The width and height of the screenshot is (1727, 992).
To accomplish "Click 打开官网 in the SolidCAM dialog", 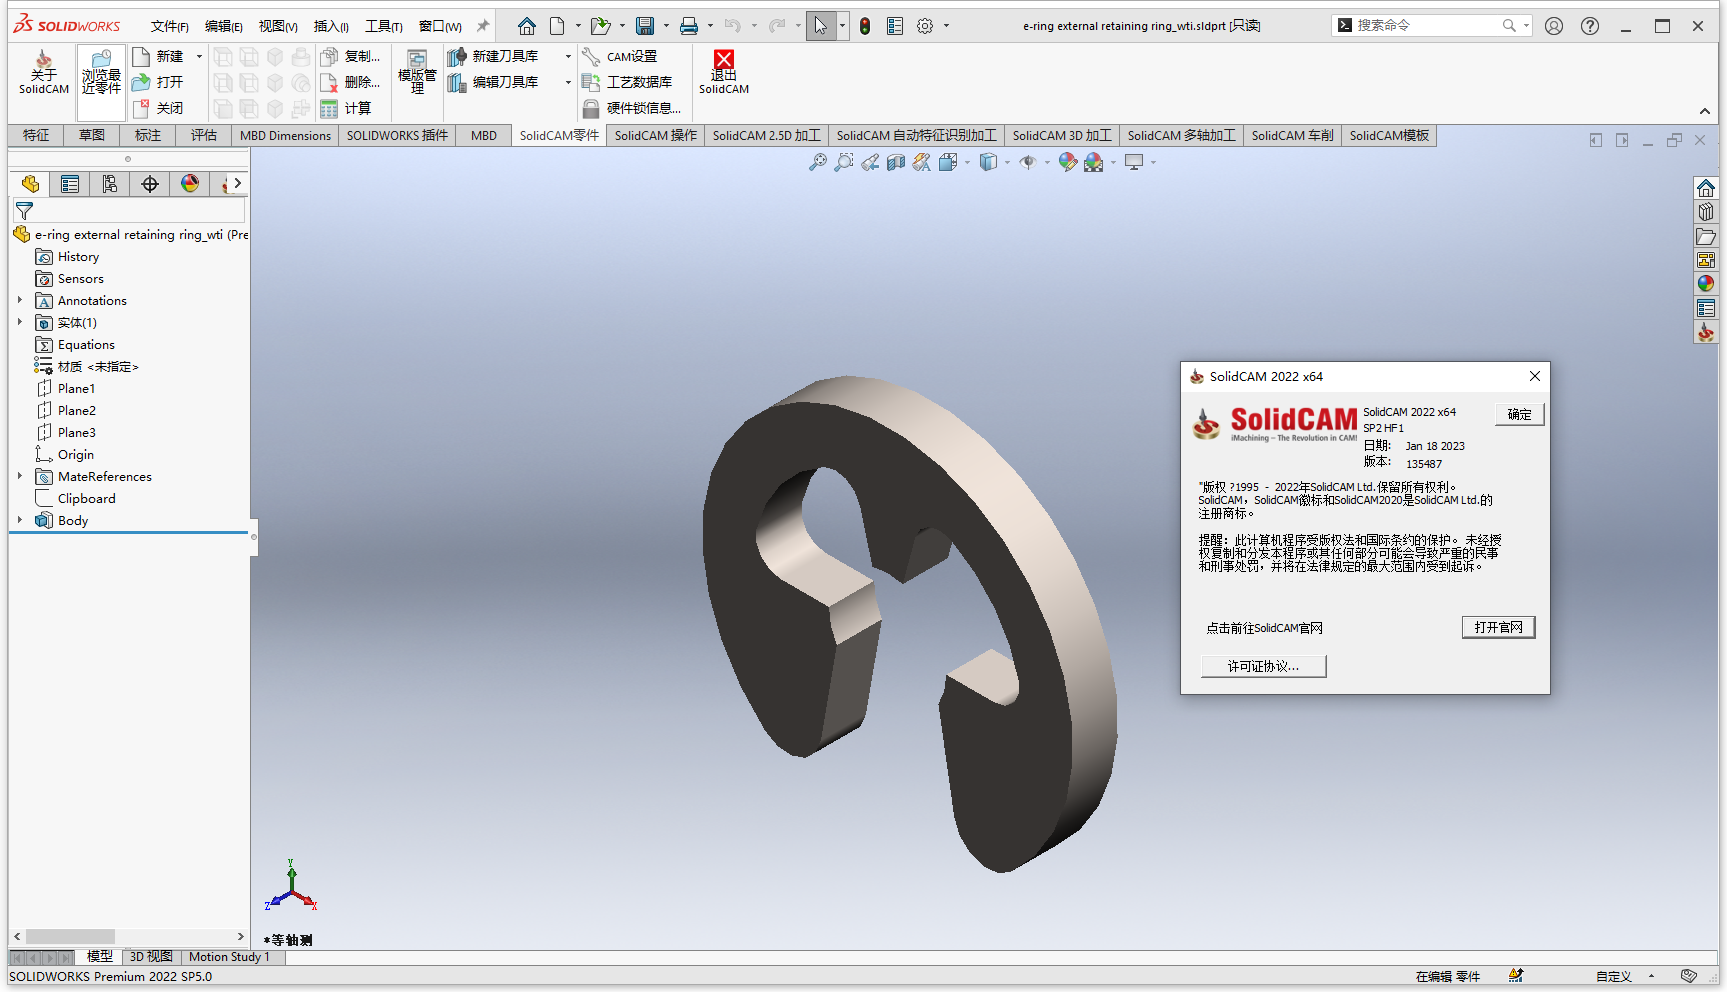I will 1498,627.
